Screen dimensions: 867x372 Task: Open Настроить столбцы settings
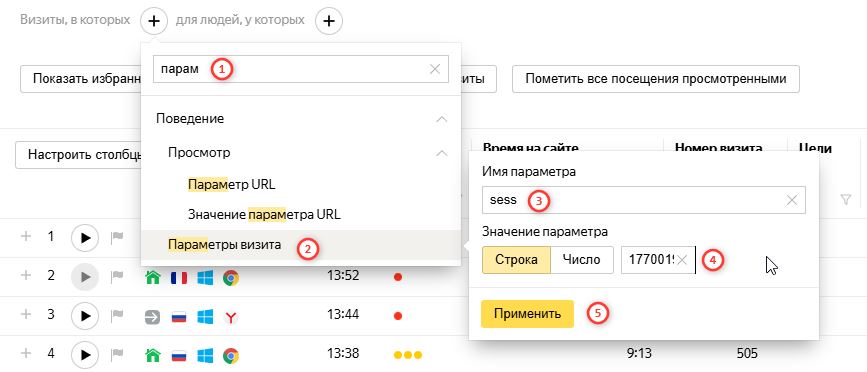pos(79,155)
